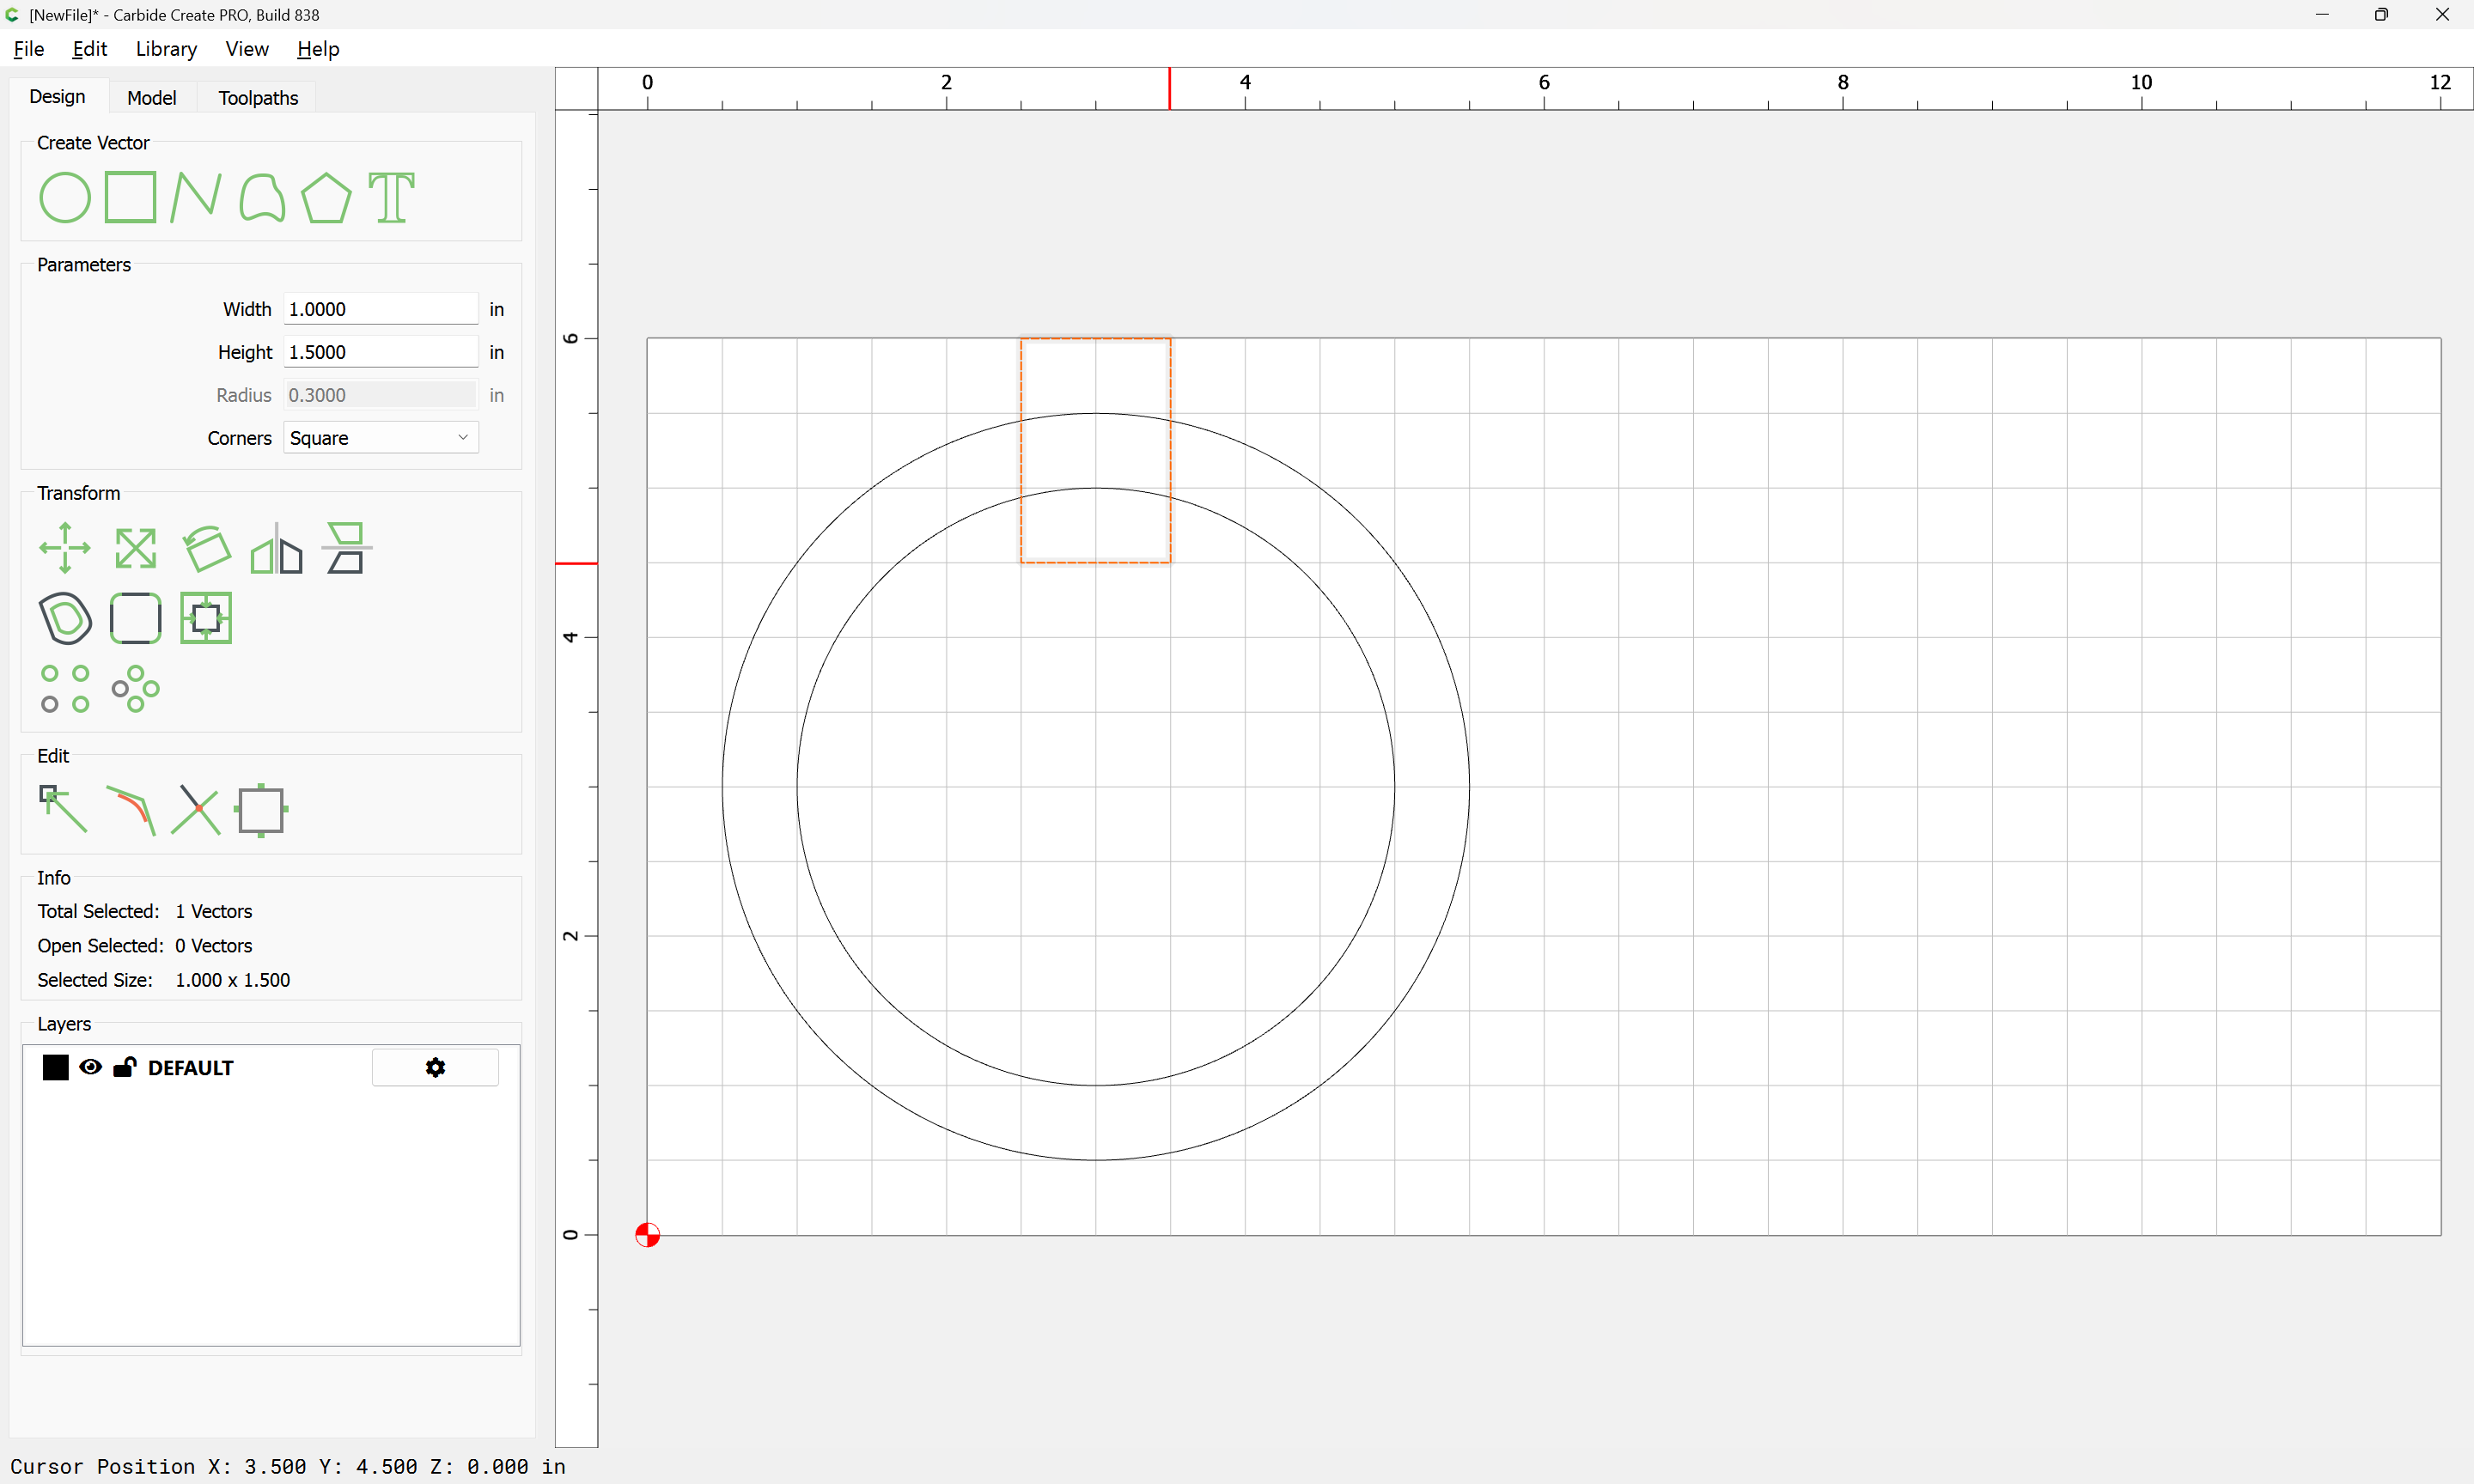Image resolution: width=2474 pixels, height=1484 pixels.
Task: Select the Create Text tool
Action: pos(391,197)
